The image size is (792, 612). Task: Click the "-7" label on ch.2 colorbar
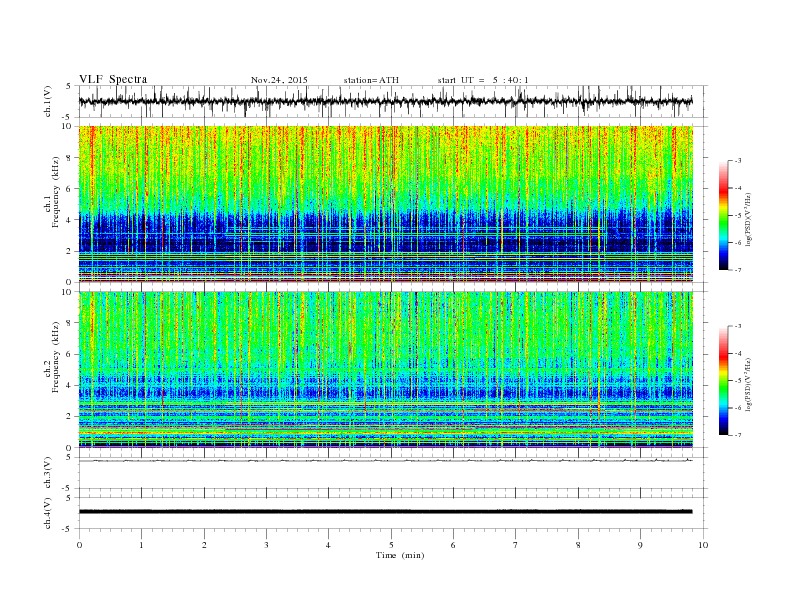[738, 435]
